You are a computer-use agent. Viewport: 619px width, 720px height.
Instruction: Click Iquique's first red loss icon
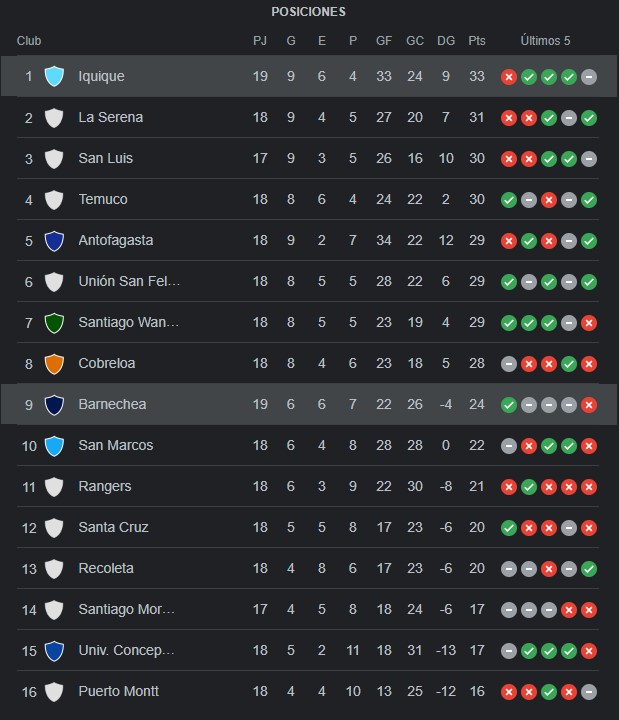coord(509,77)
